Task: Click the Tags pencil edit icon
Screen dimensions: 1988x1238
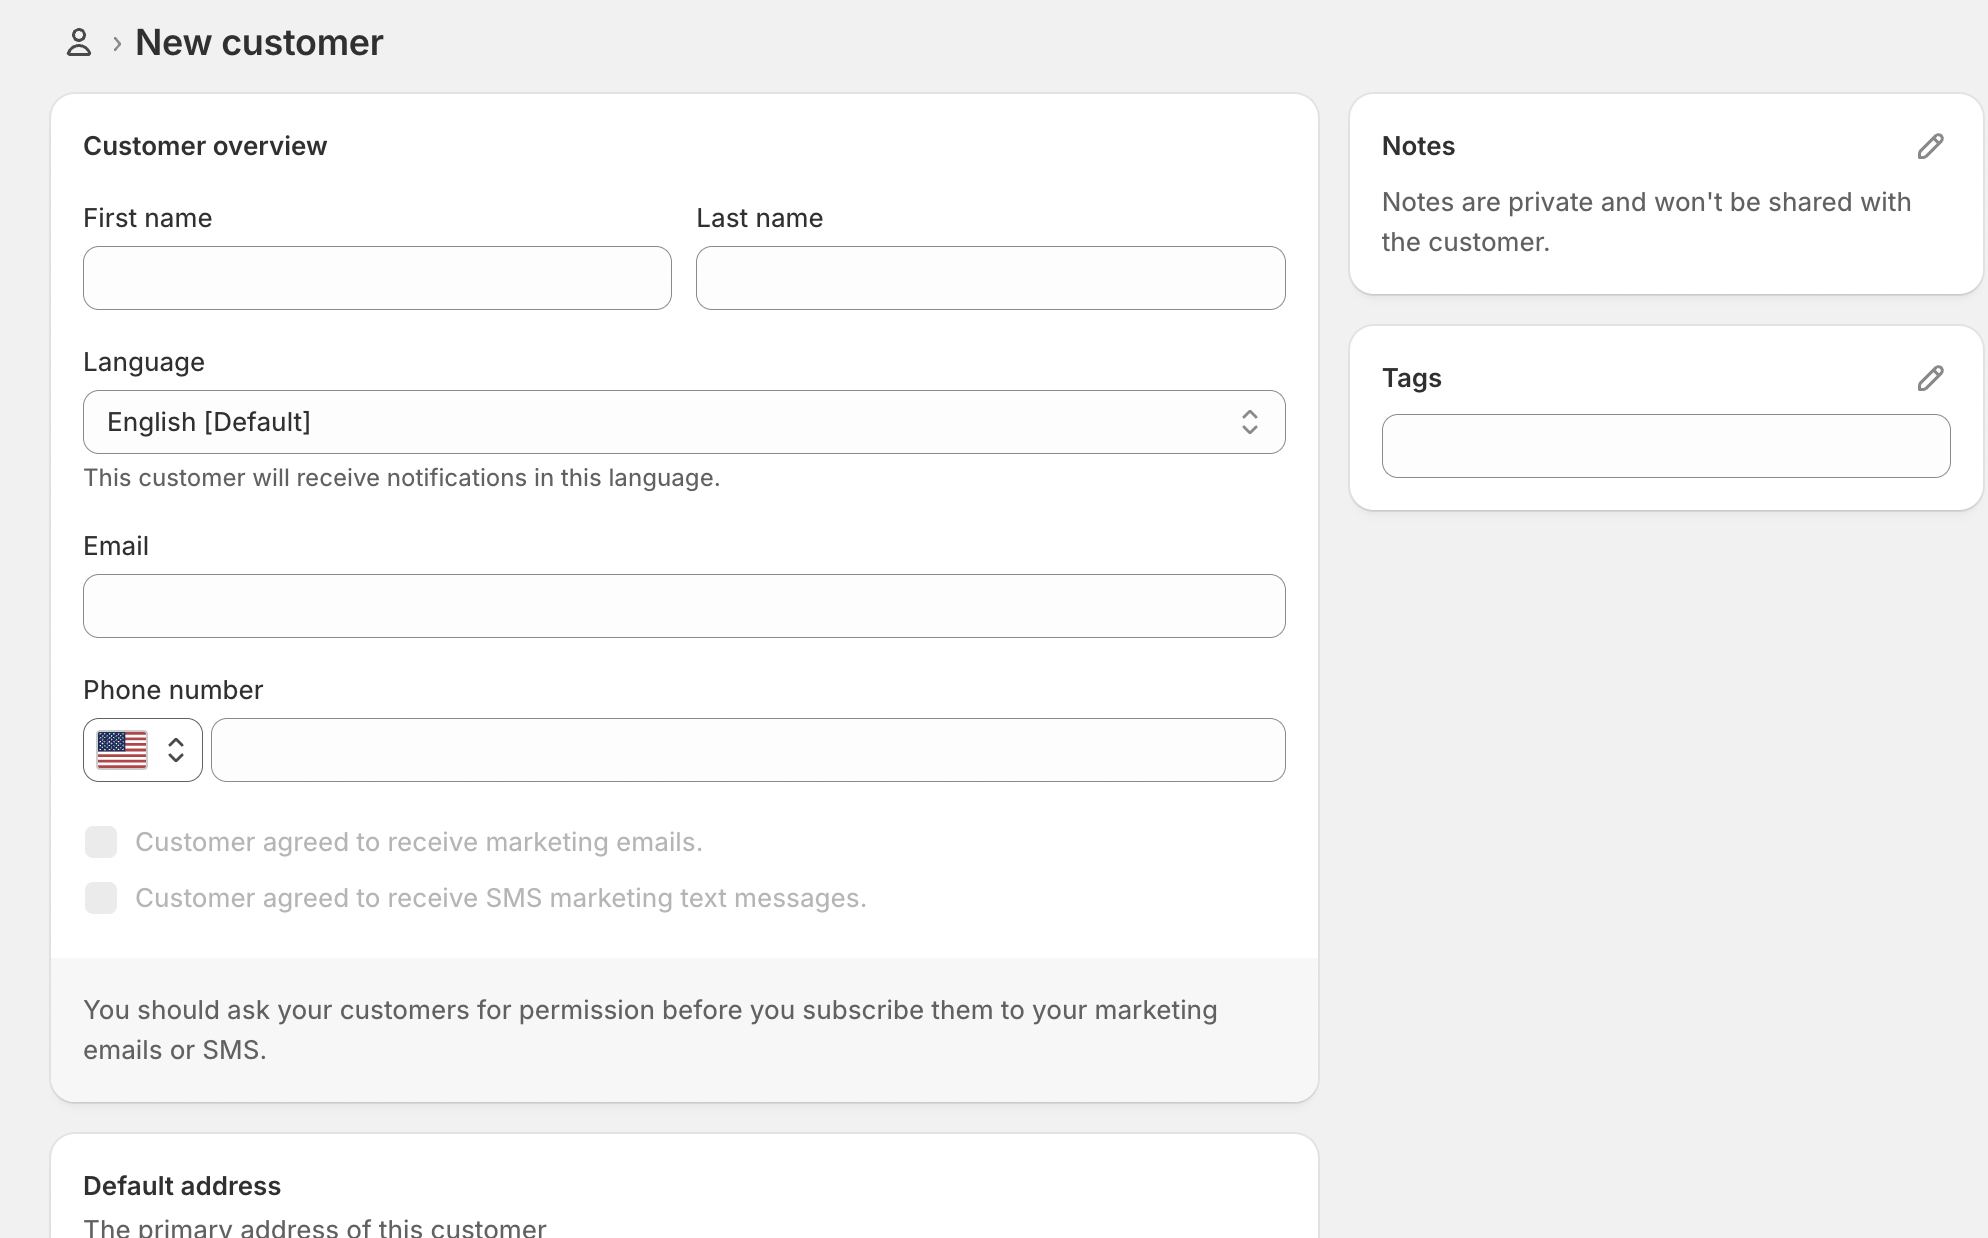Action: click(1930, 378)
